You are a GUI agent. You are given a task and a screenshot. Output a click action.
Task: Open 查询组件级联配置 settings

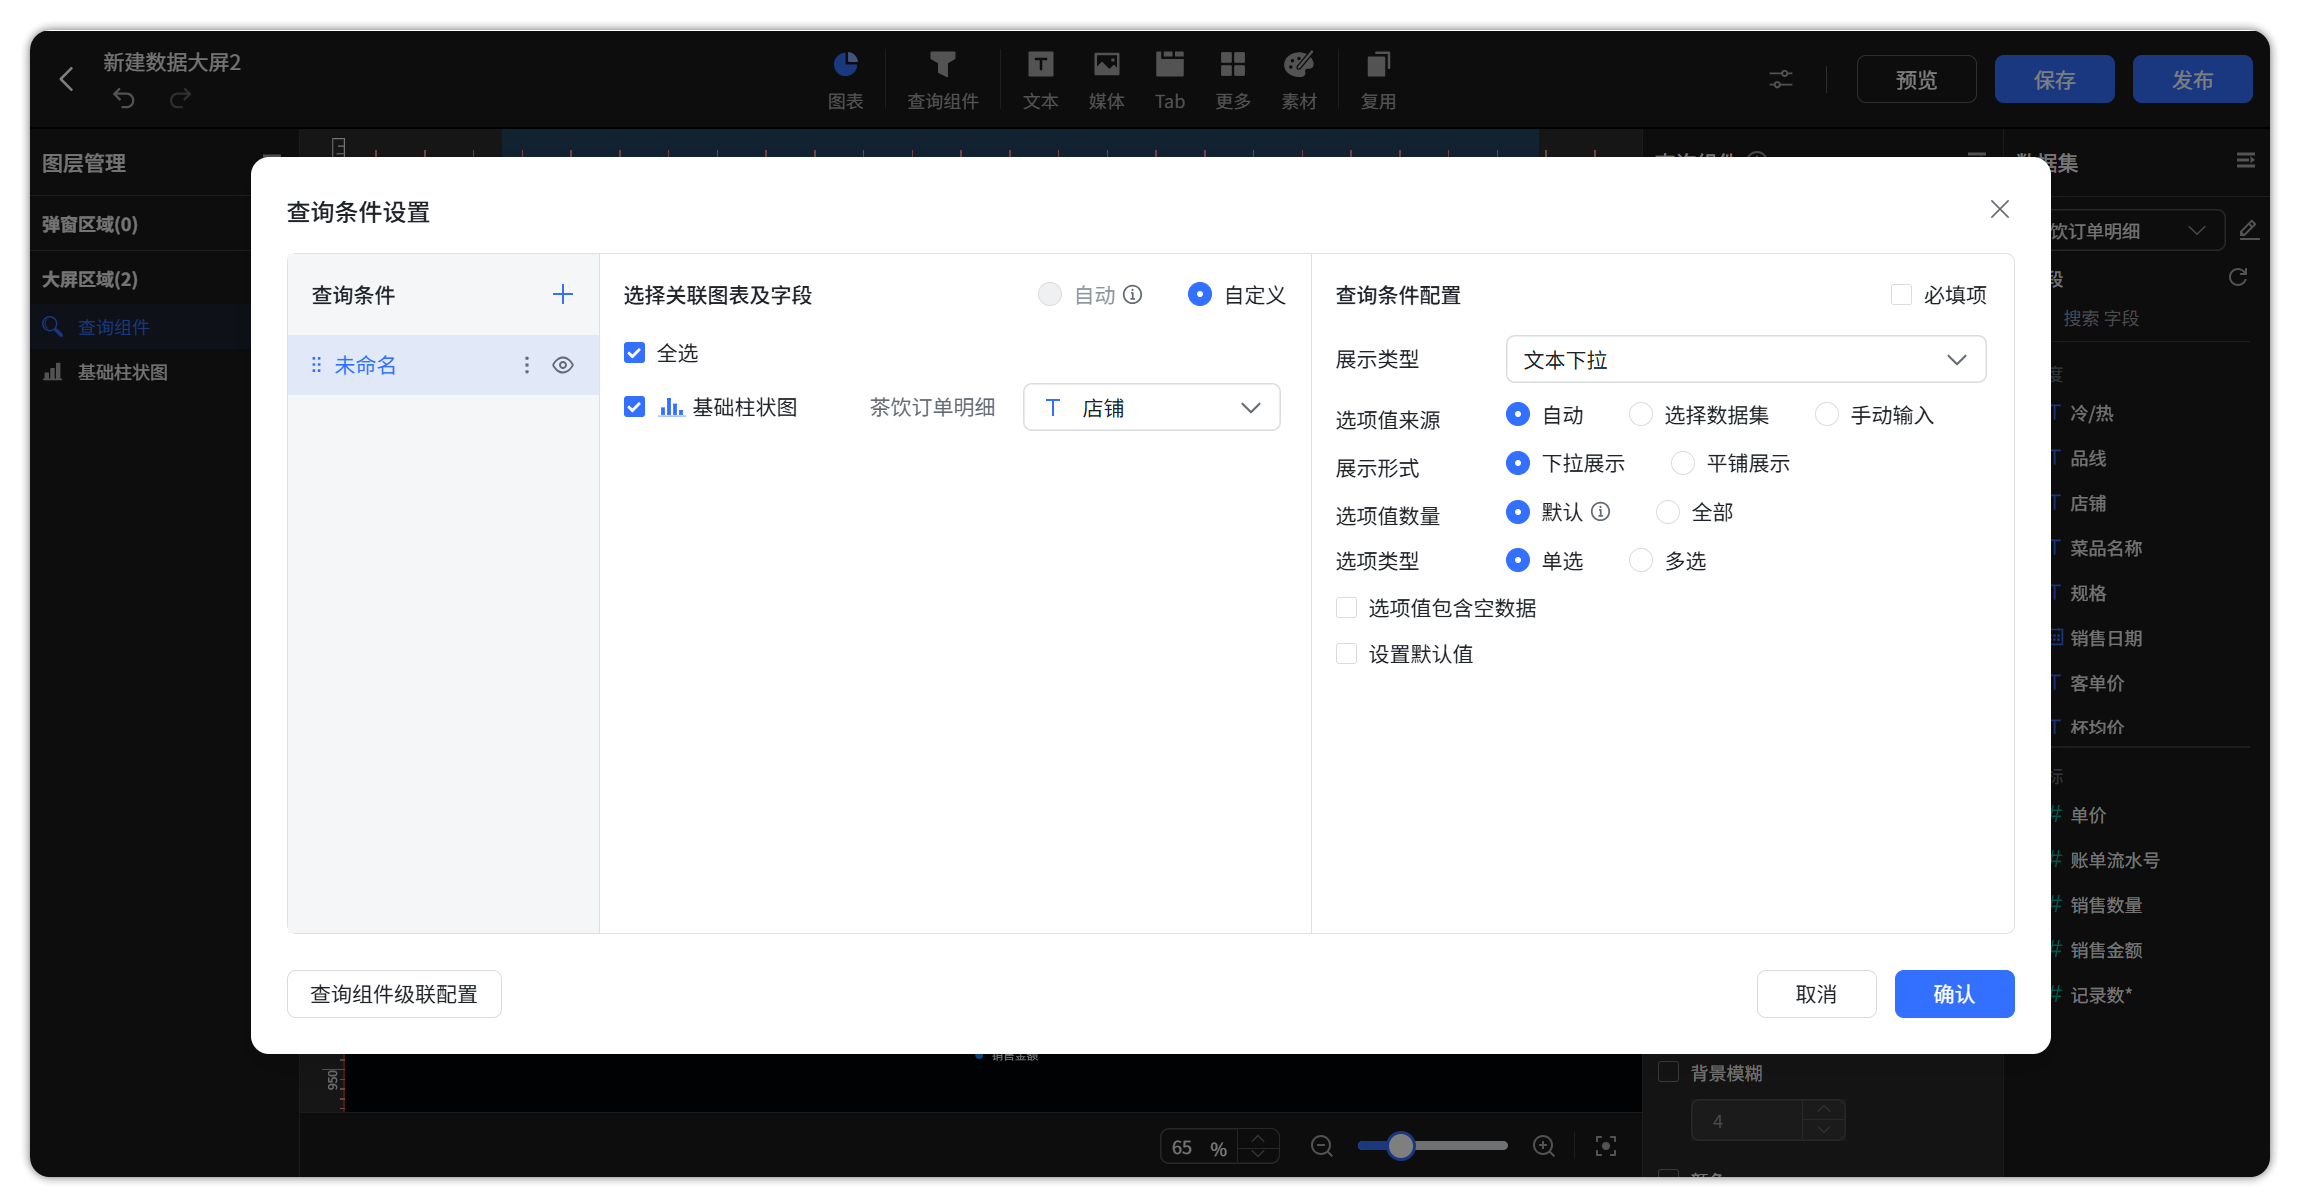point(394,994)
